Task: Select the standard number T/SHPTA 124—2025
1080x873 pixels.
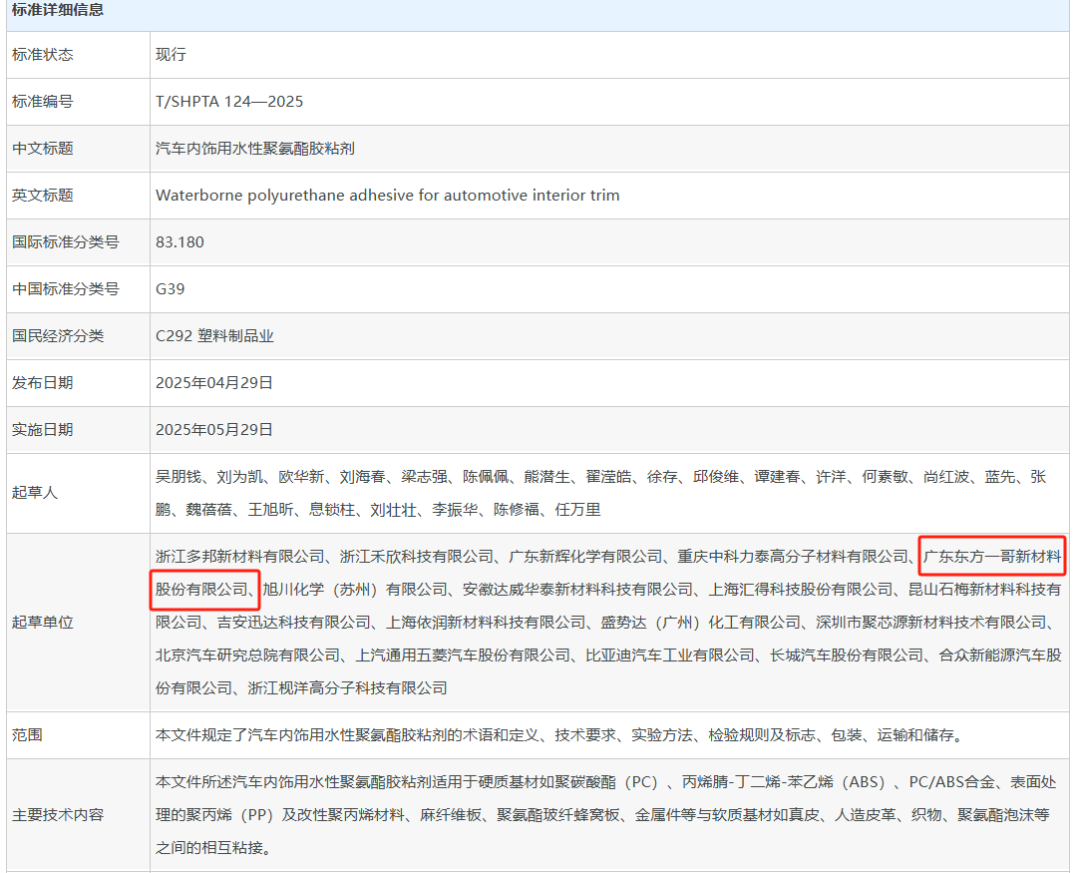Action: [229, 102]
